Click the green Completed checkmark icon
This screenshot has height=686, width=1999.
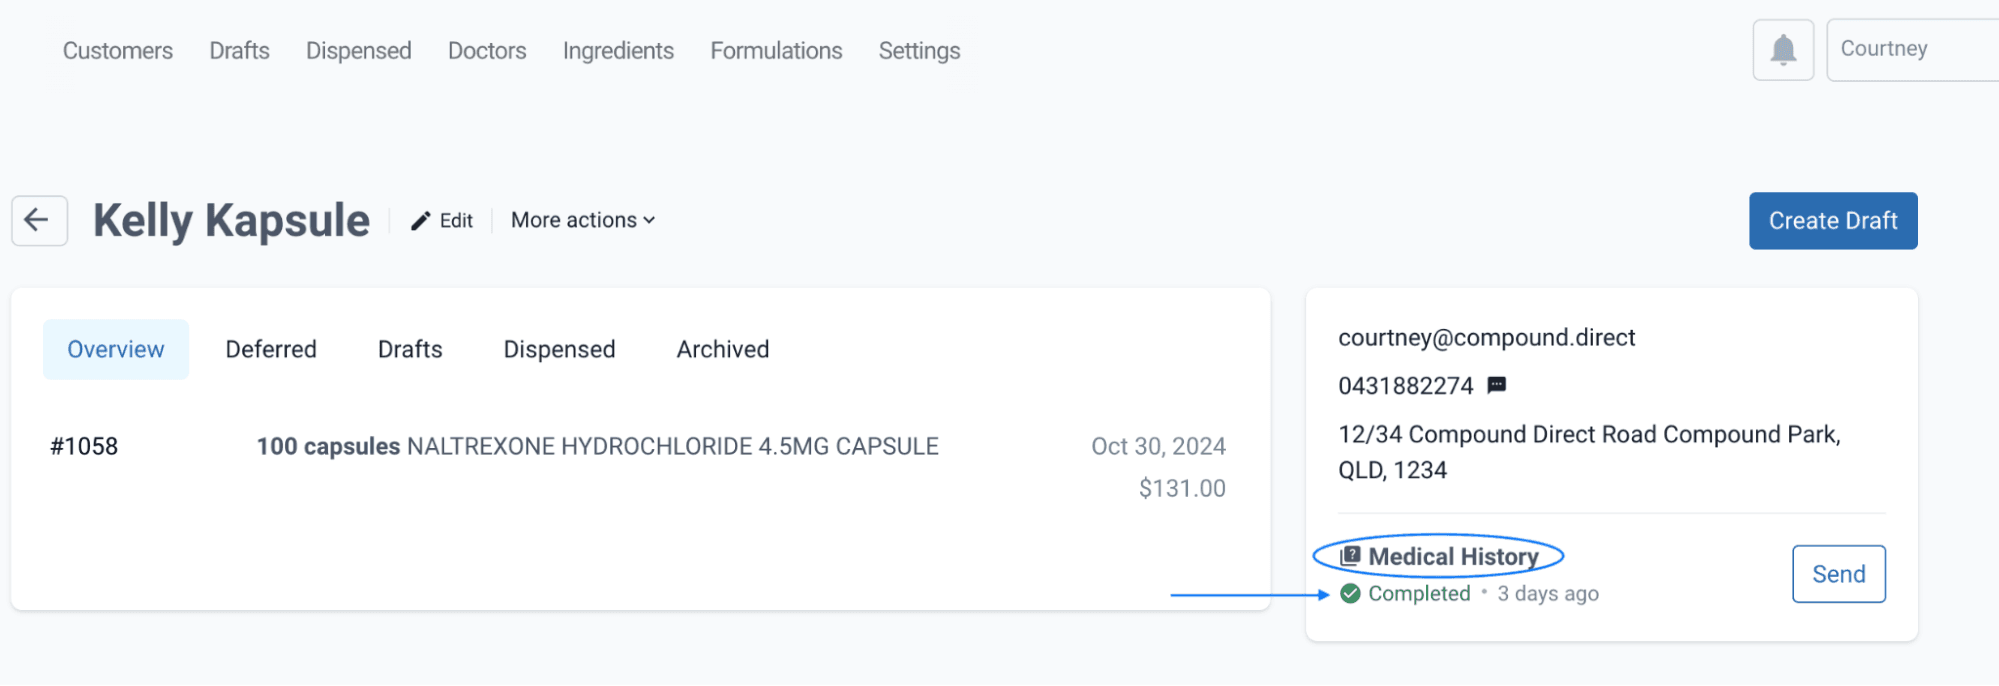(1350, 594)
